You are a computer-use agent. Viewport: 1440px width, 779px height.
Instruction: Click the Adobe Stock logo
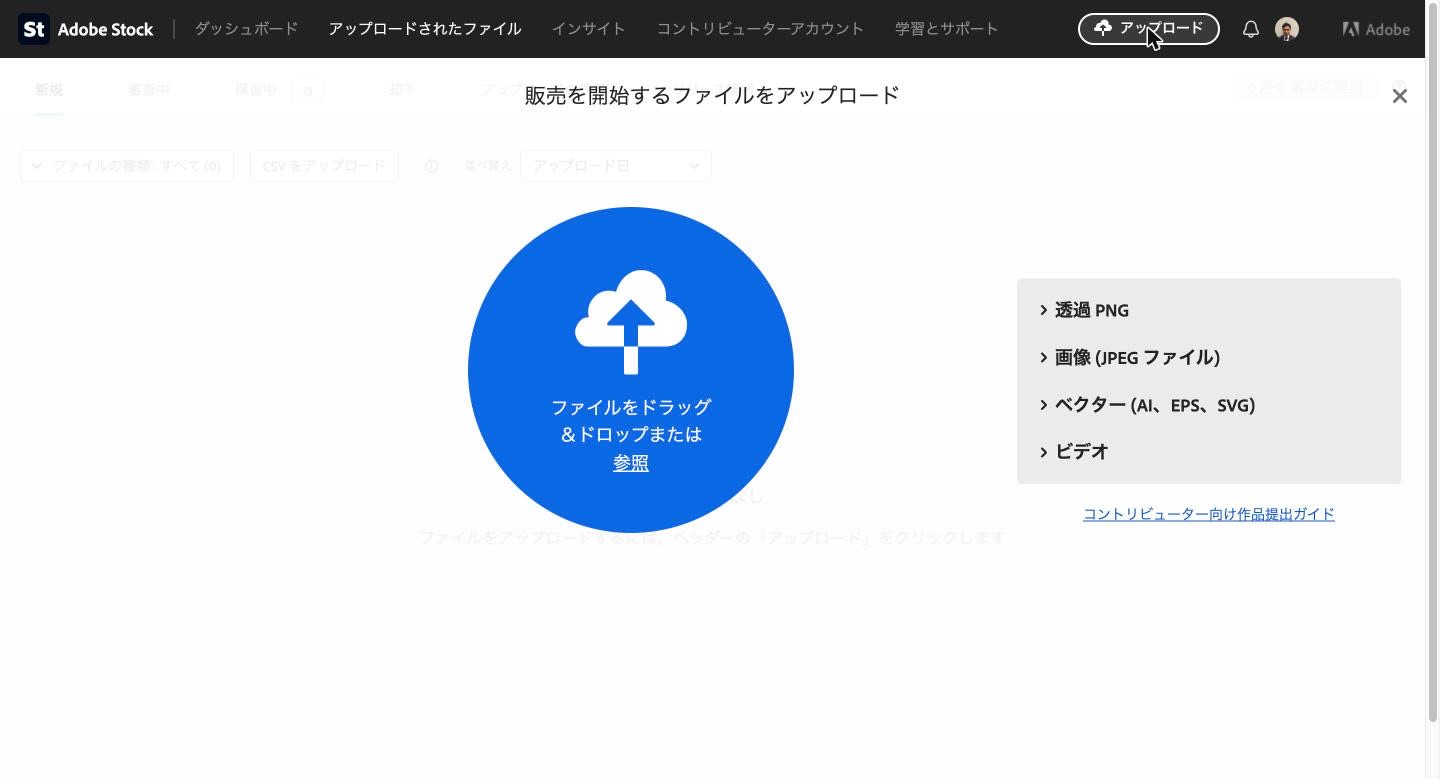86,29
